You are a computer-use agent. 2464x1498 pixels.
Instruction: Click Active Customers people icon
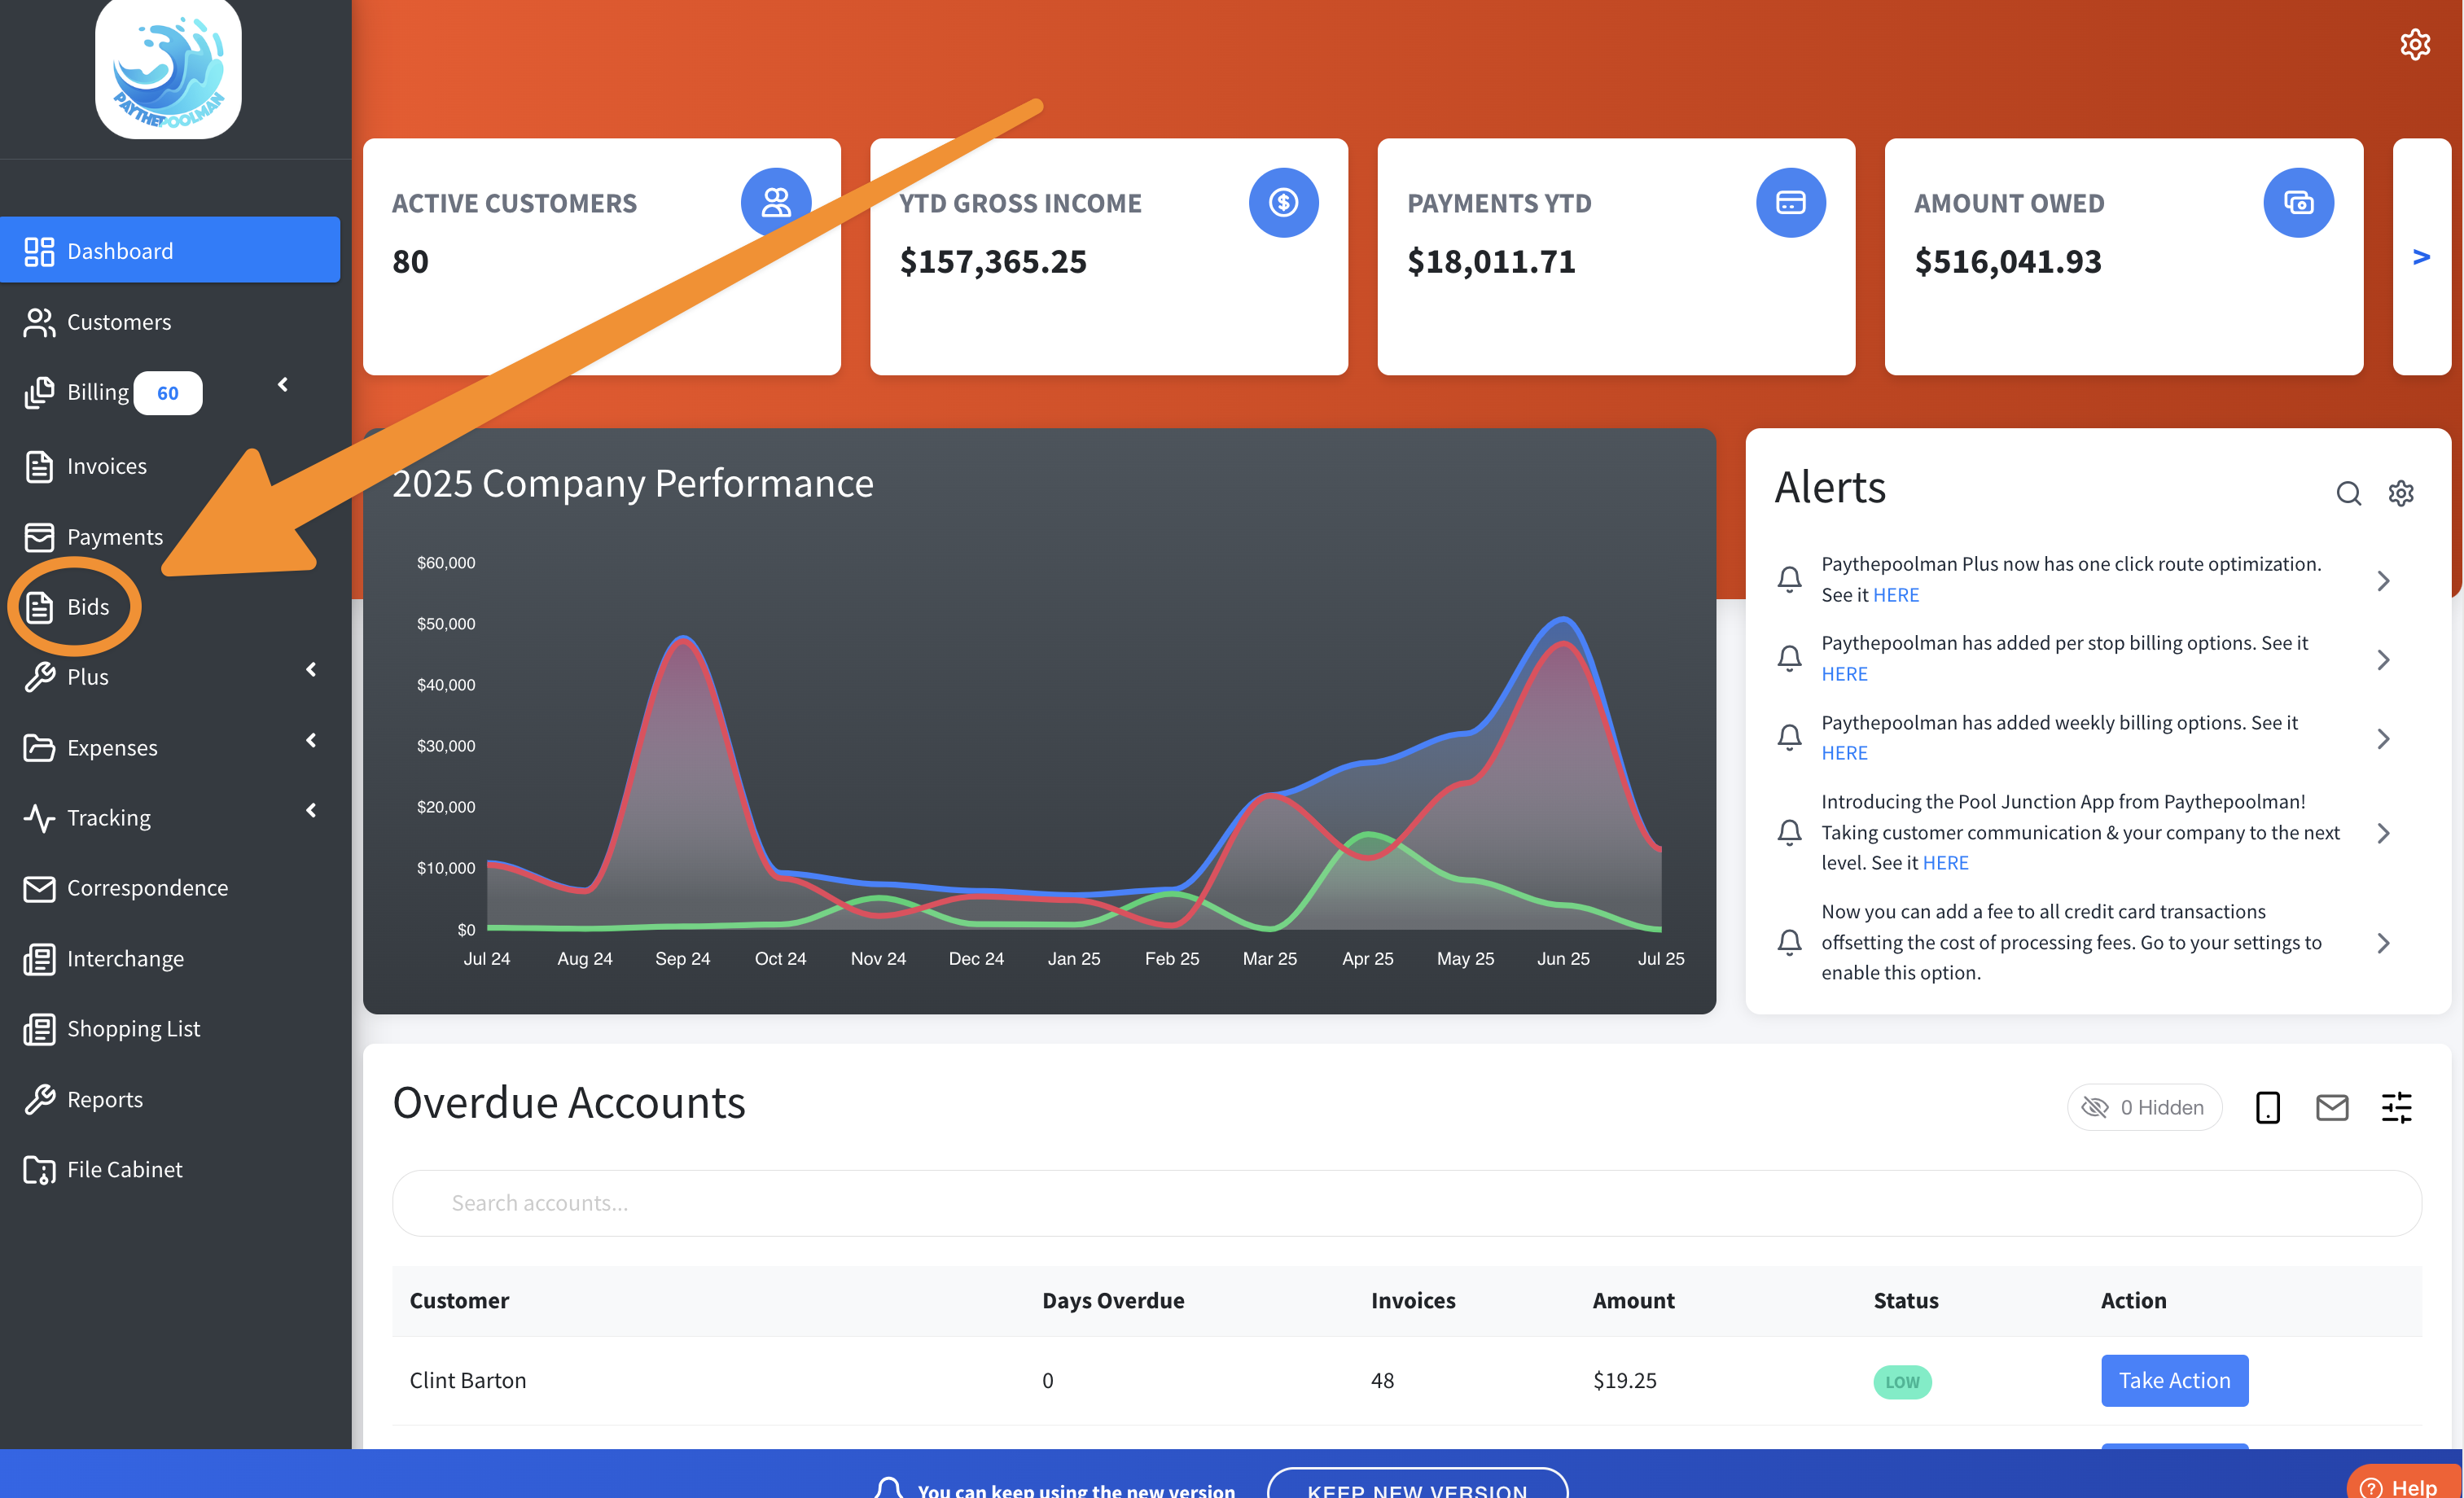click(775, 203)
